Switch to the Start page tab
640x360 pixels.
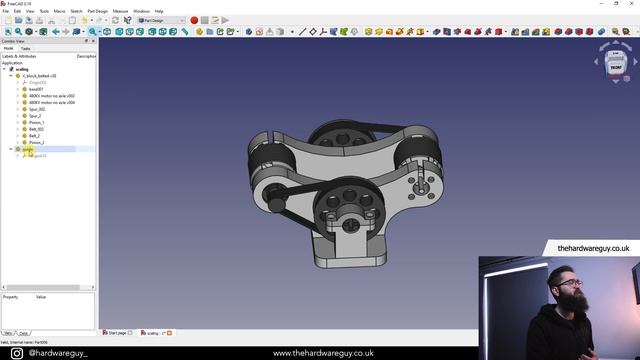pos(118,333)
